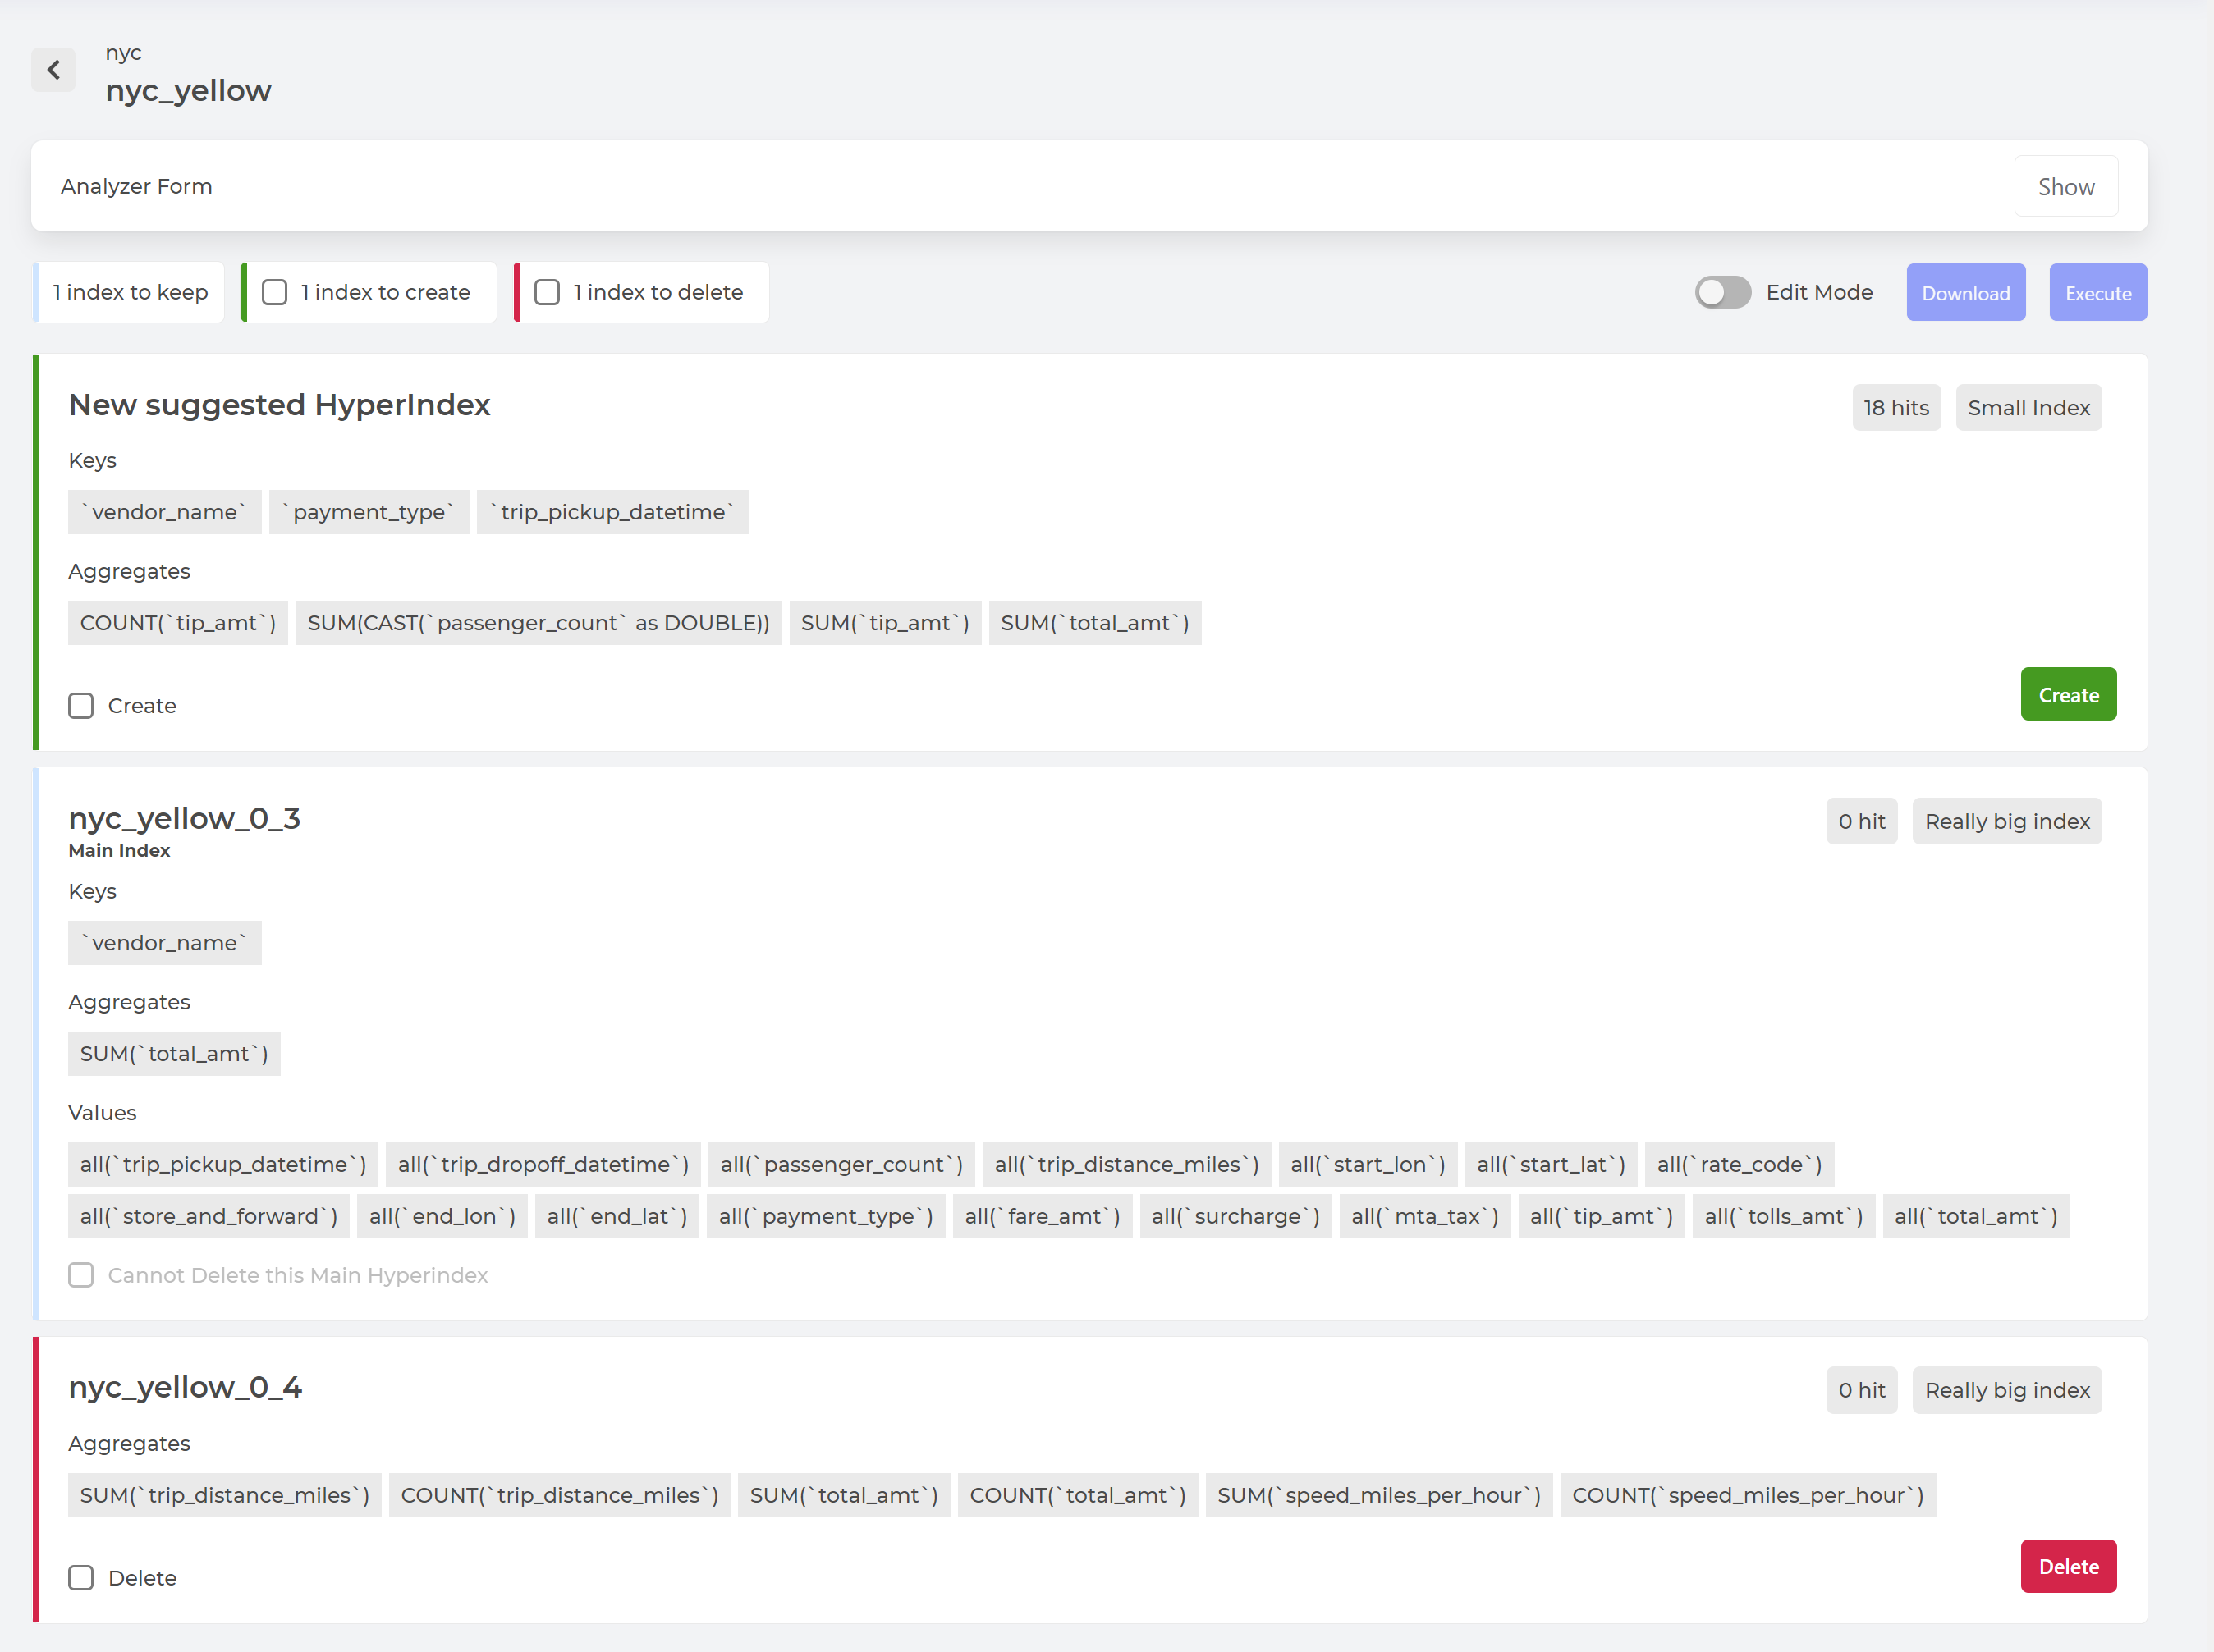The width and height of the screenshot is (2214, 1652).
Task: Click the COUNT(`total_amt`) aggregate chip
Action: pyautogui.click(x=1078, y=1496)
